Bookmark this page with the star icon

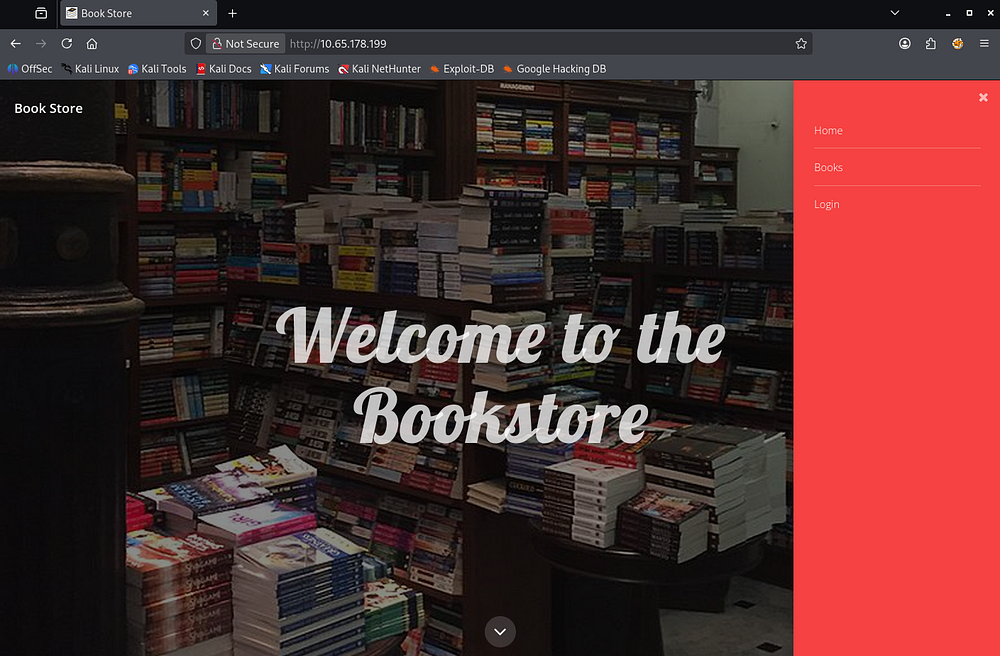801,44
